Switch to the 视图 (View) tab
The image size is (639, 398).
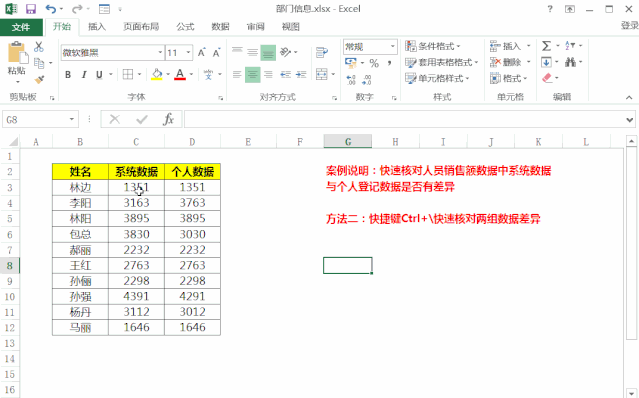(x=291, y=27)
